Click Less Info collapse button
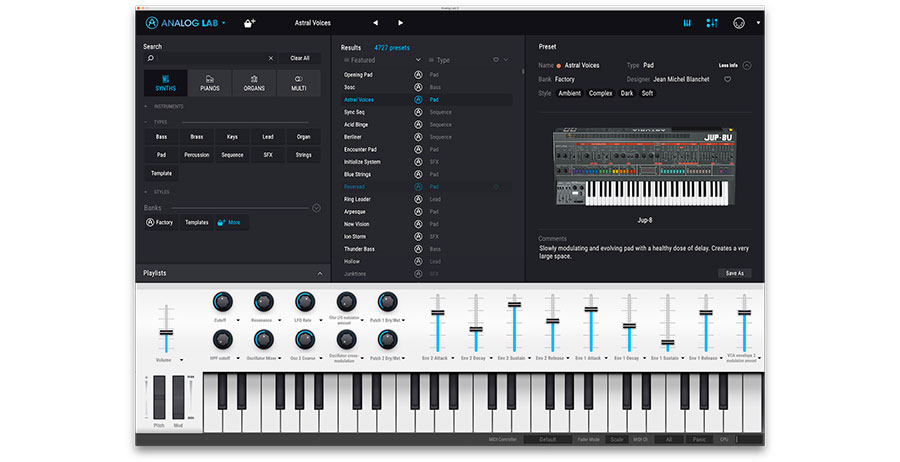900x462 pixels. [x=734, y=65]
